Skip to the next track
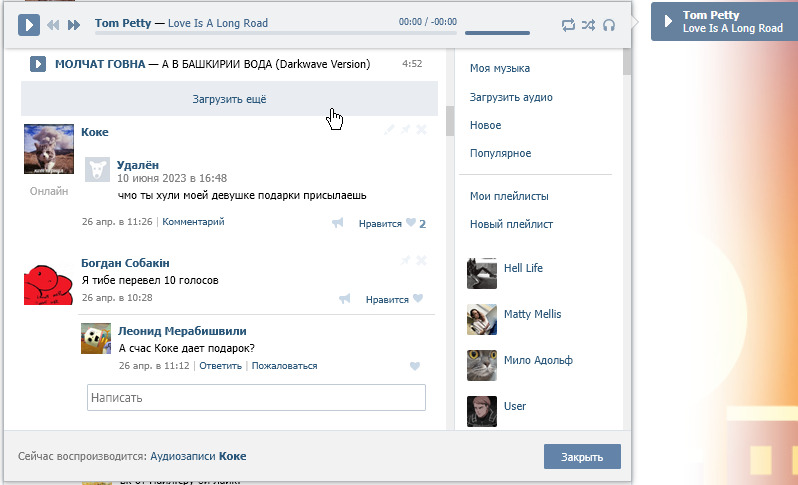Image resolution: width=798 pixels, height=485 pixels. pyautogui.click(x=74, y=24)
